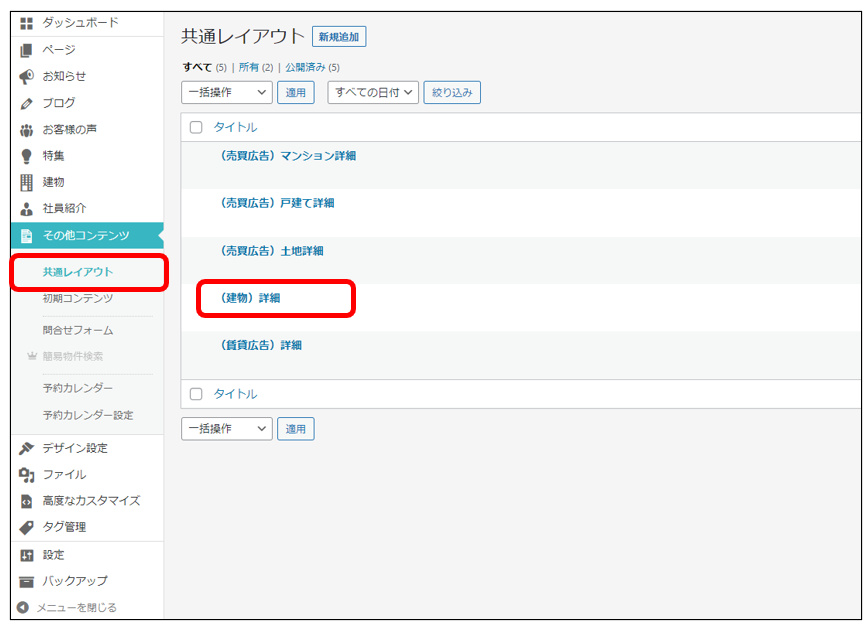Open the すべての日付 date filter dropdown
This screenshot has height=624, width=868.
(375, 93)
